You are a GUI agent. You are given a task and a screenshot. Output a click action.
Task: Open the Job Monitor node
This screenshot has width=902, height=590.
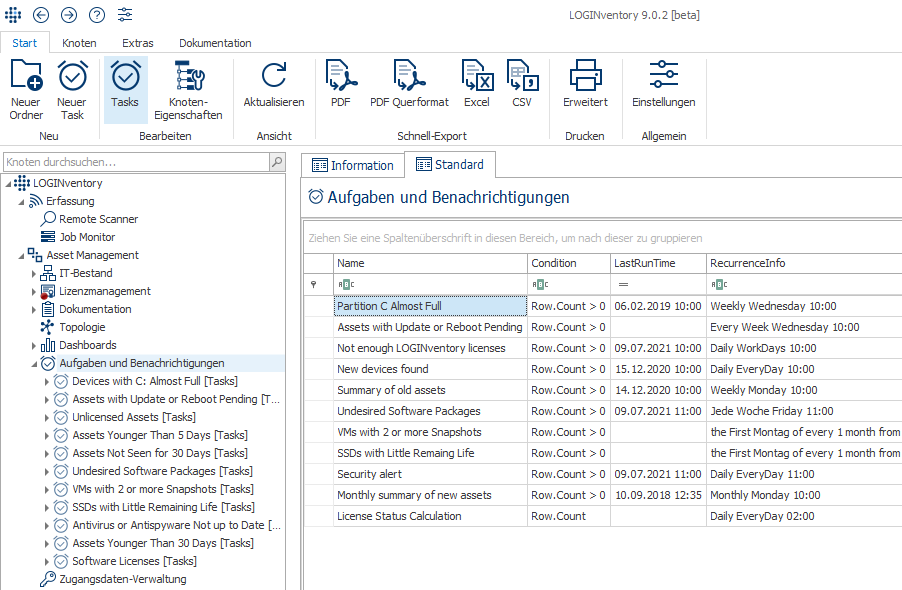(87, 237)
